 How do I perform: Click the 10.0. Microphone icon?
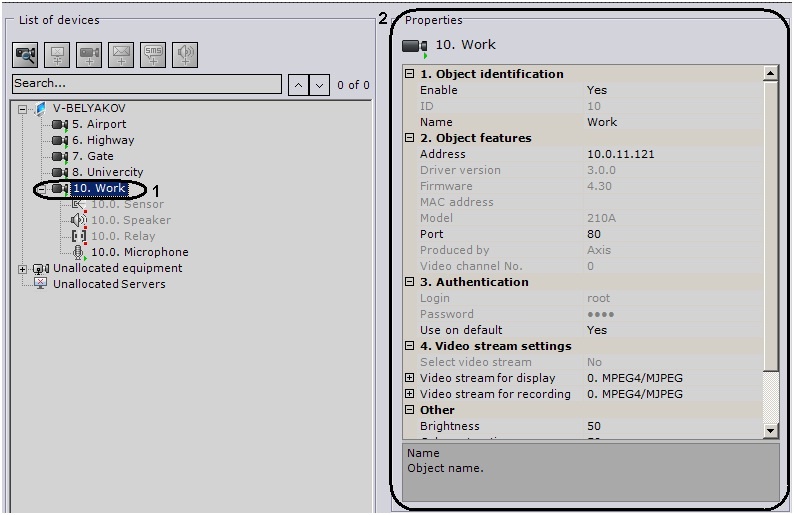[78, 252]
